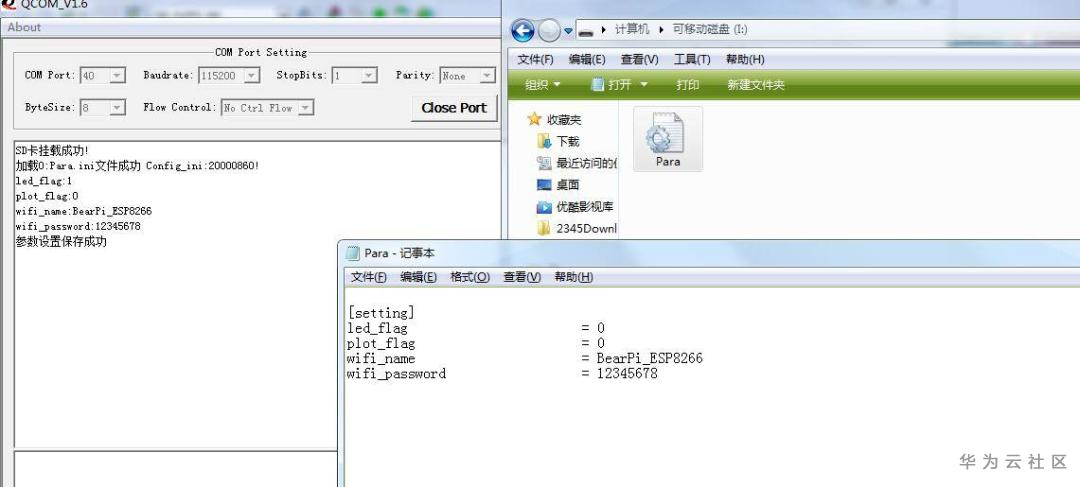Click the [setting] line in Notepad
Image resolution: width=1080 pixels, height=487 pixels.
[381, 313]
